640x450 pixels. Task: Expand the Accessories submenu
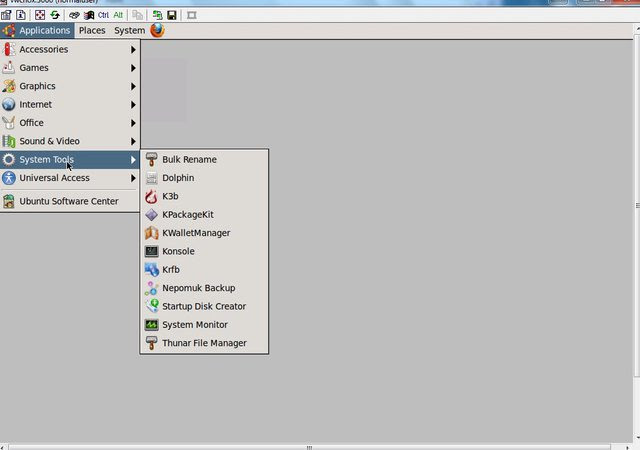(x=70, y=49)
